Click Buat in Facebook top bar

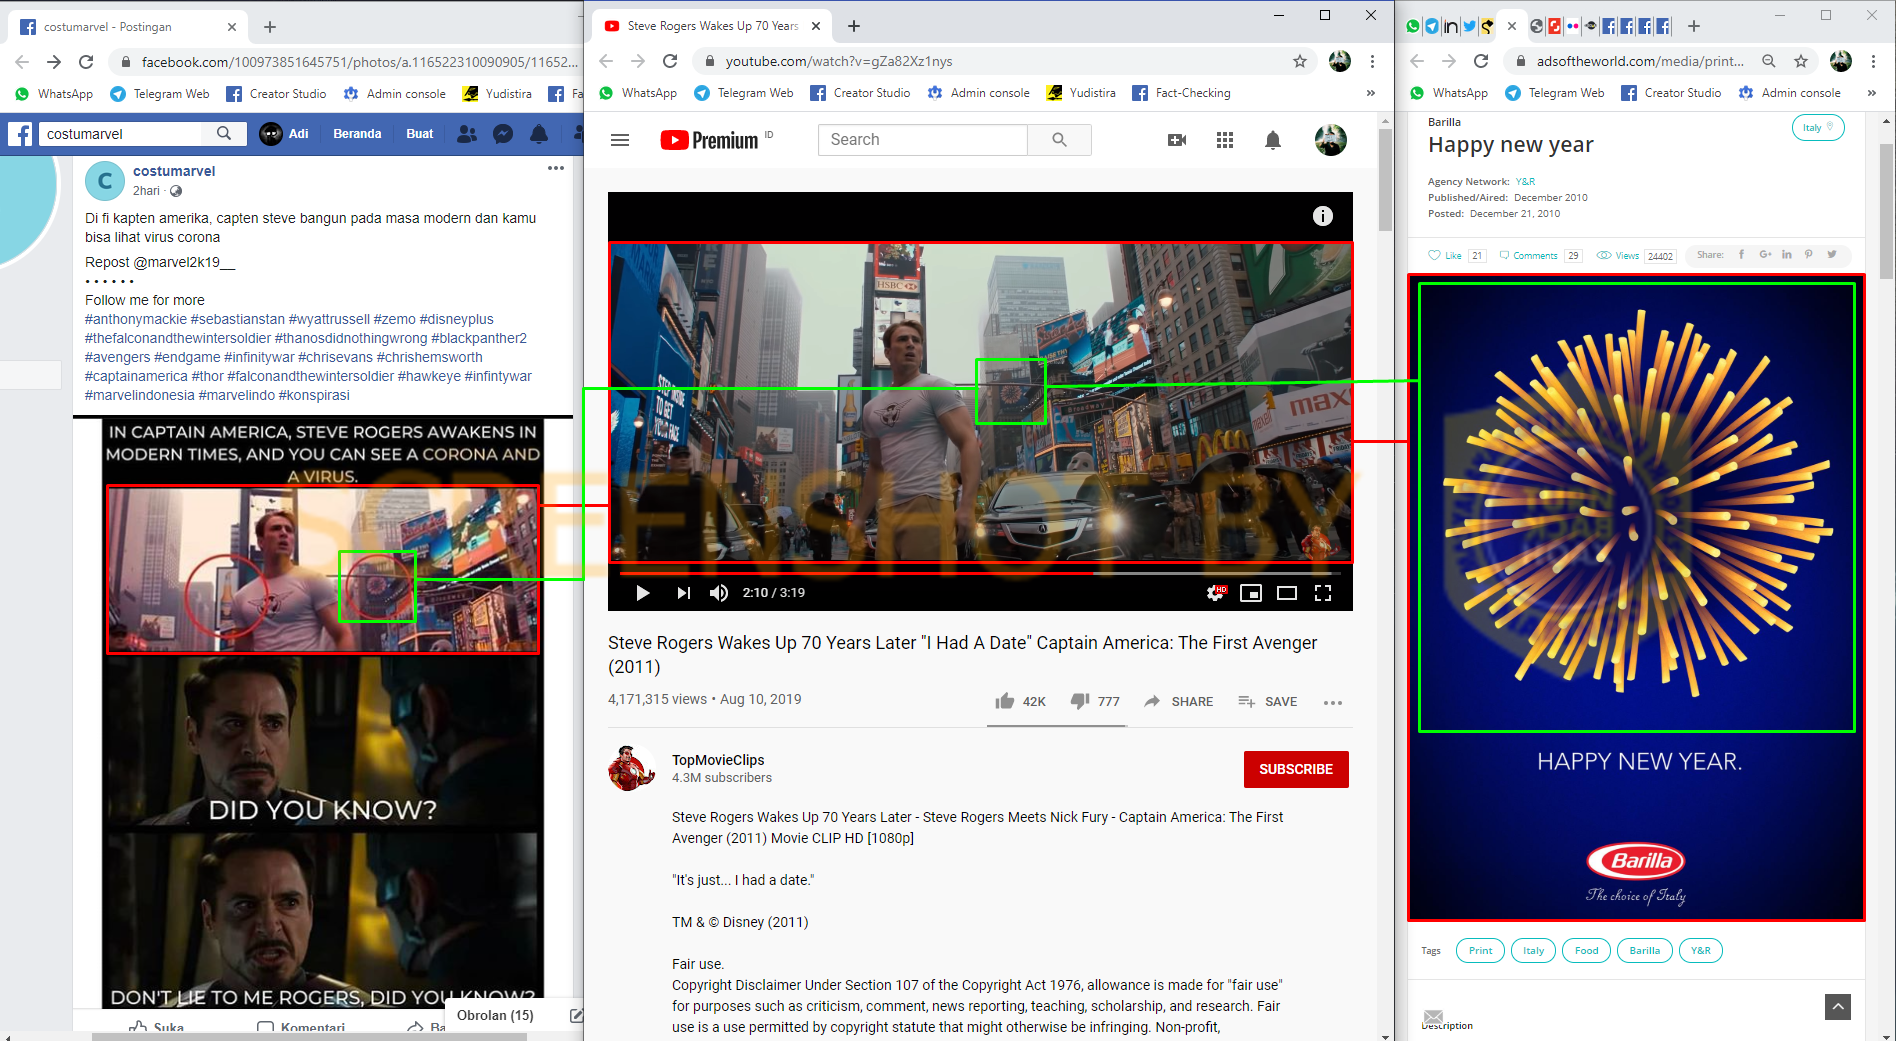pos(420,133)
